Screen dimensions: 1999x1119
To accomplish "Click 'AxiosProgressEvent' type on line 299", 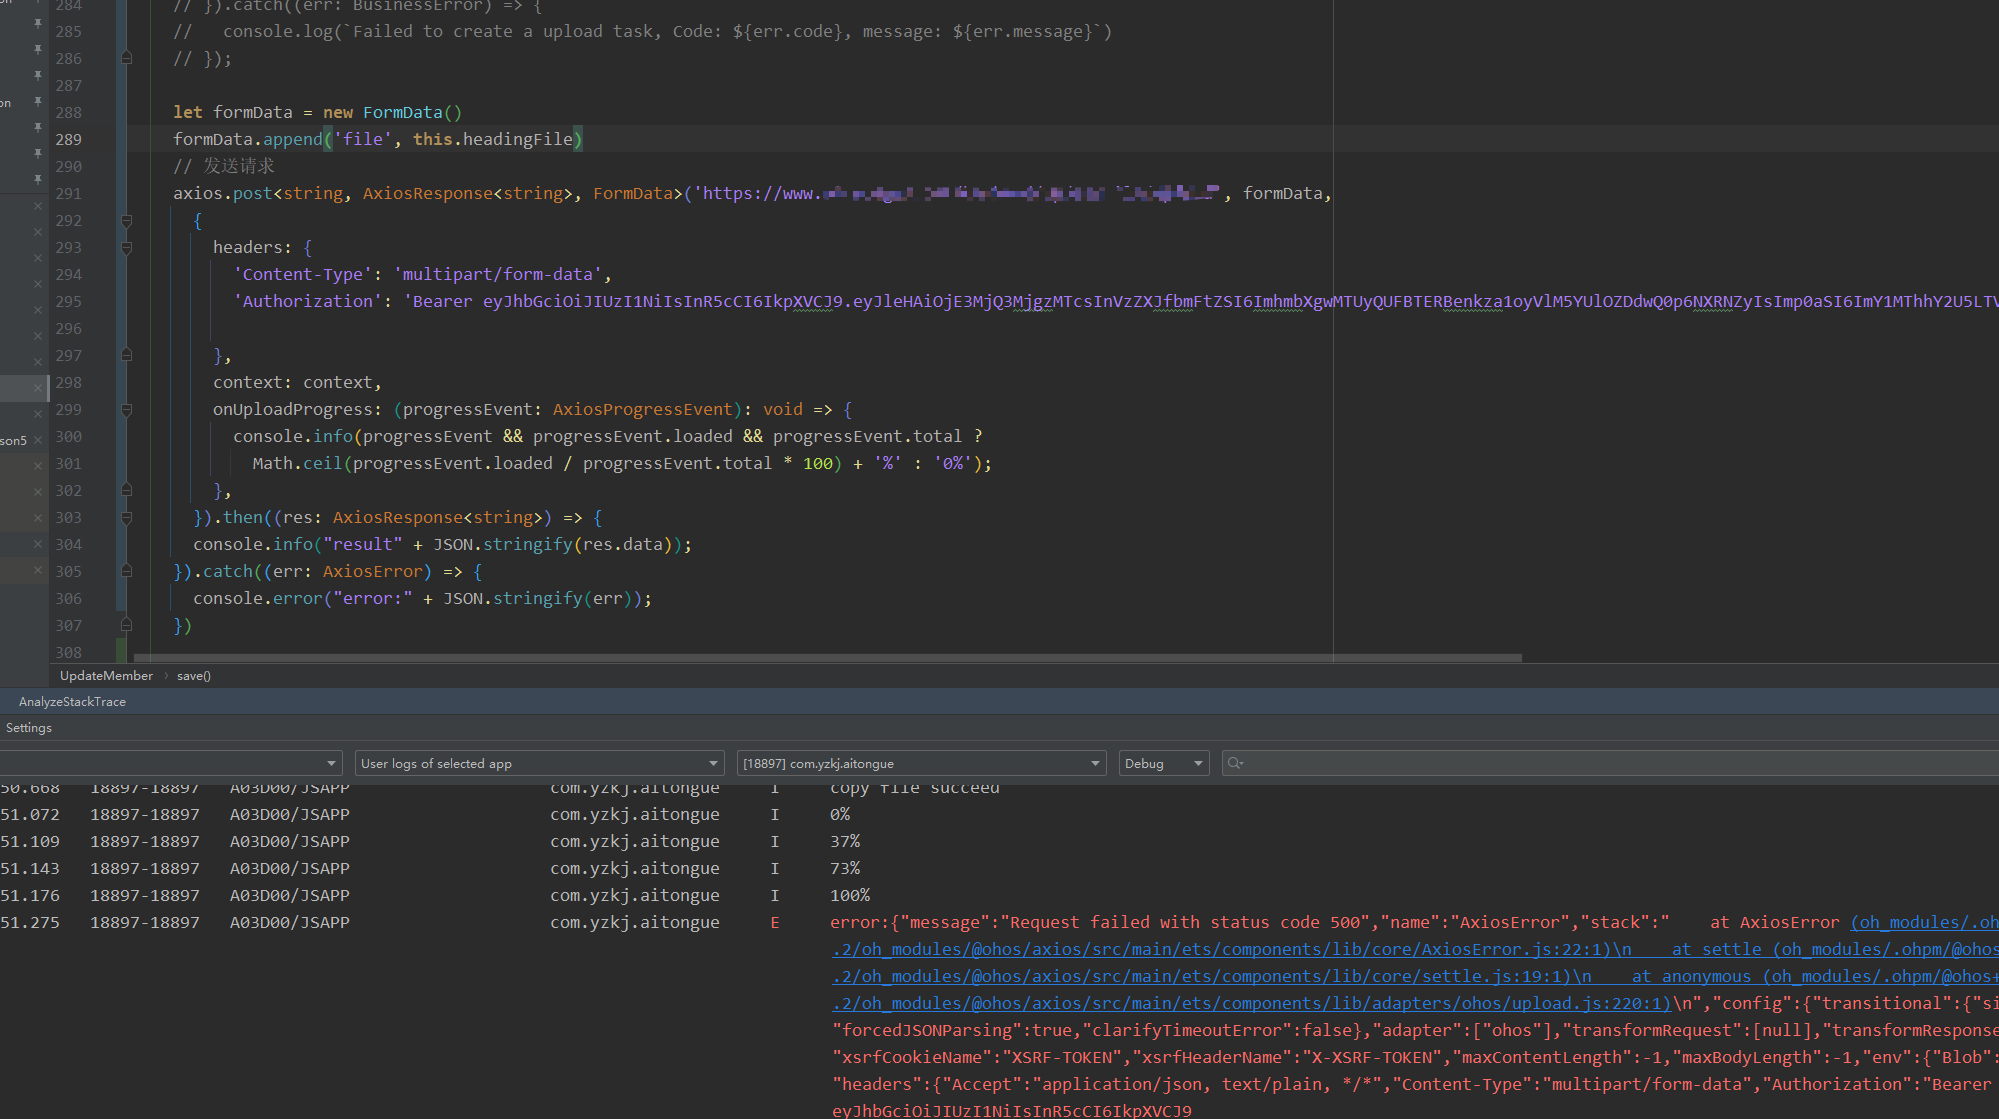I will 643,409.
